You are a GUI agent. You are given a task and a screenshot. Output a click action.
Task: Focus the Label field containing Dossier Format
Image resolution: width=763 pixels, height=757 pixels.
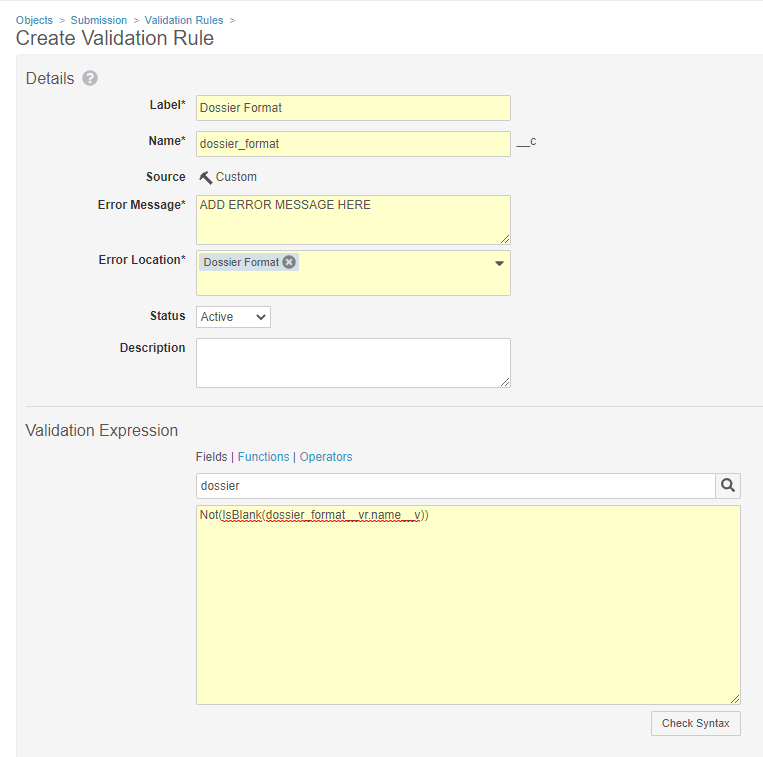coord(353,108)
